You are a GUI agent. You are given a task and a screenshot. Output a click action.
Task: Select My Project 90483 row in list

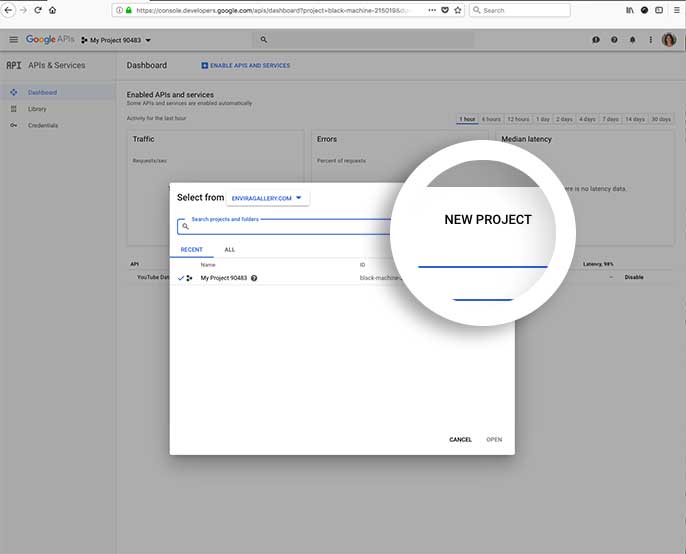[x=223, y=278]
